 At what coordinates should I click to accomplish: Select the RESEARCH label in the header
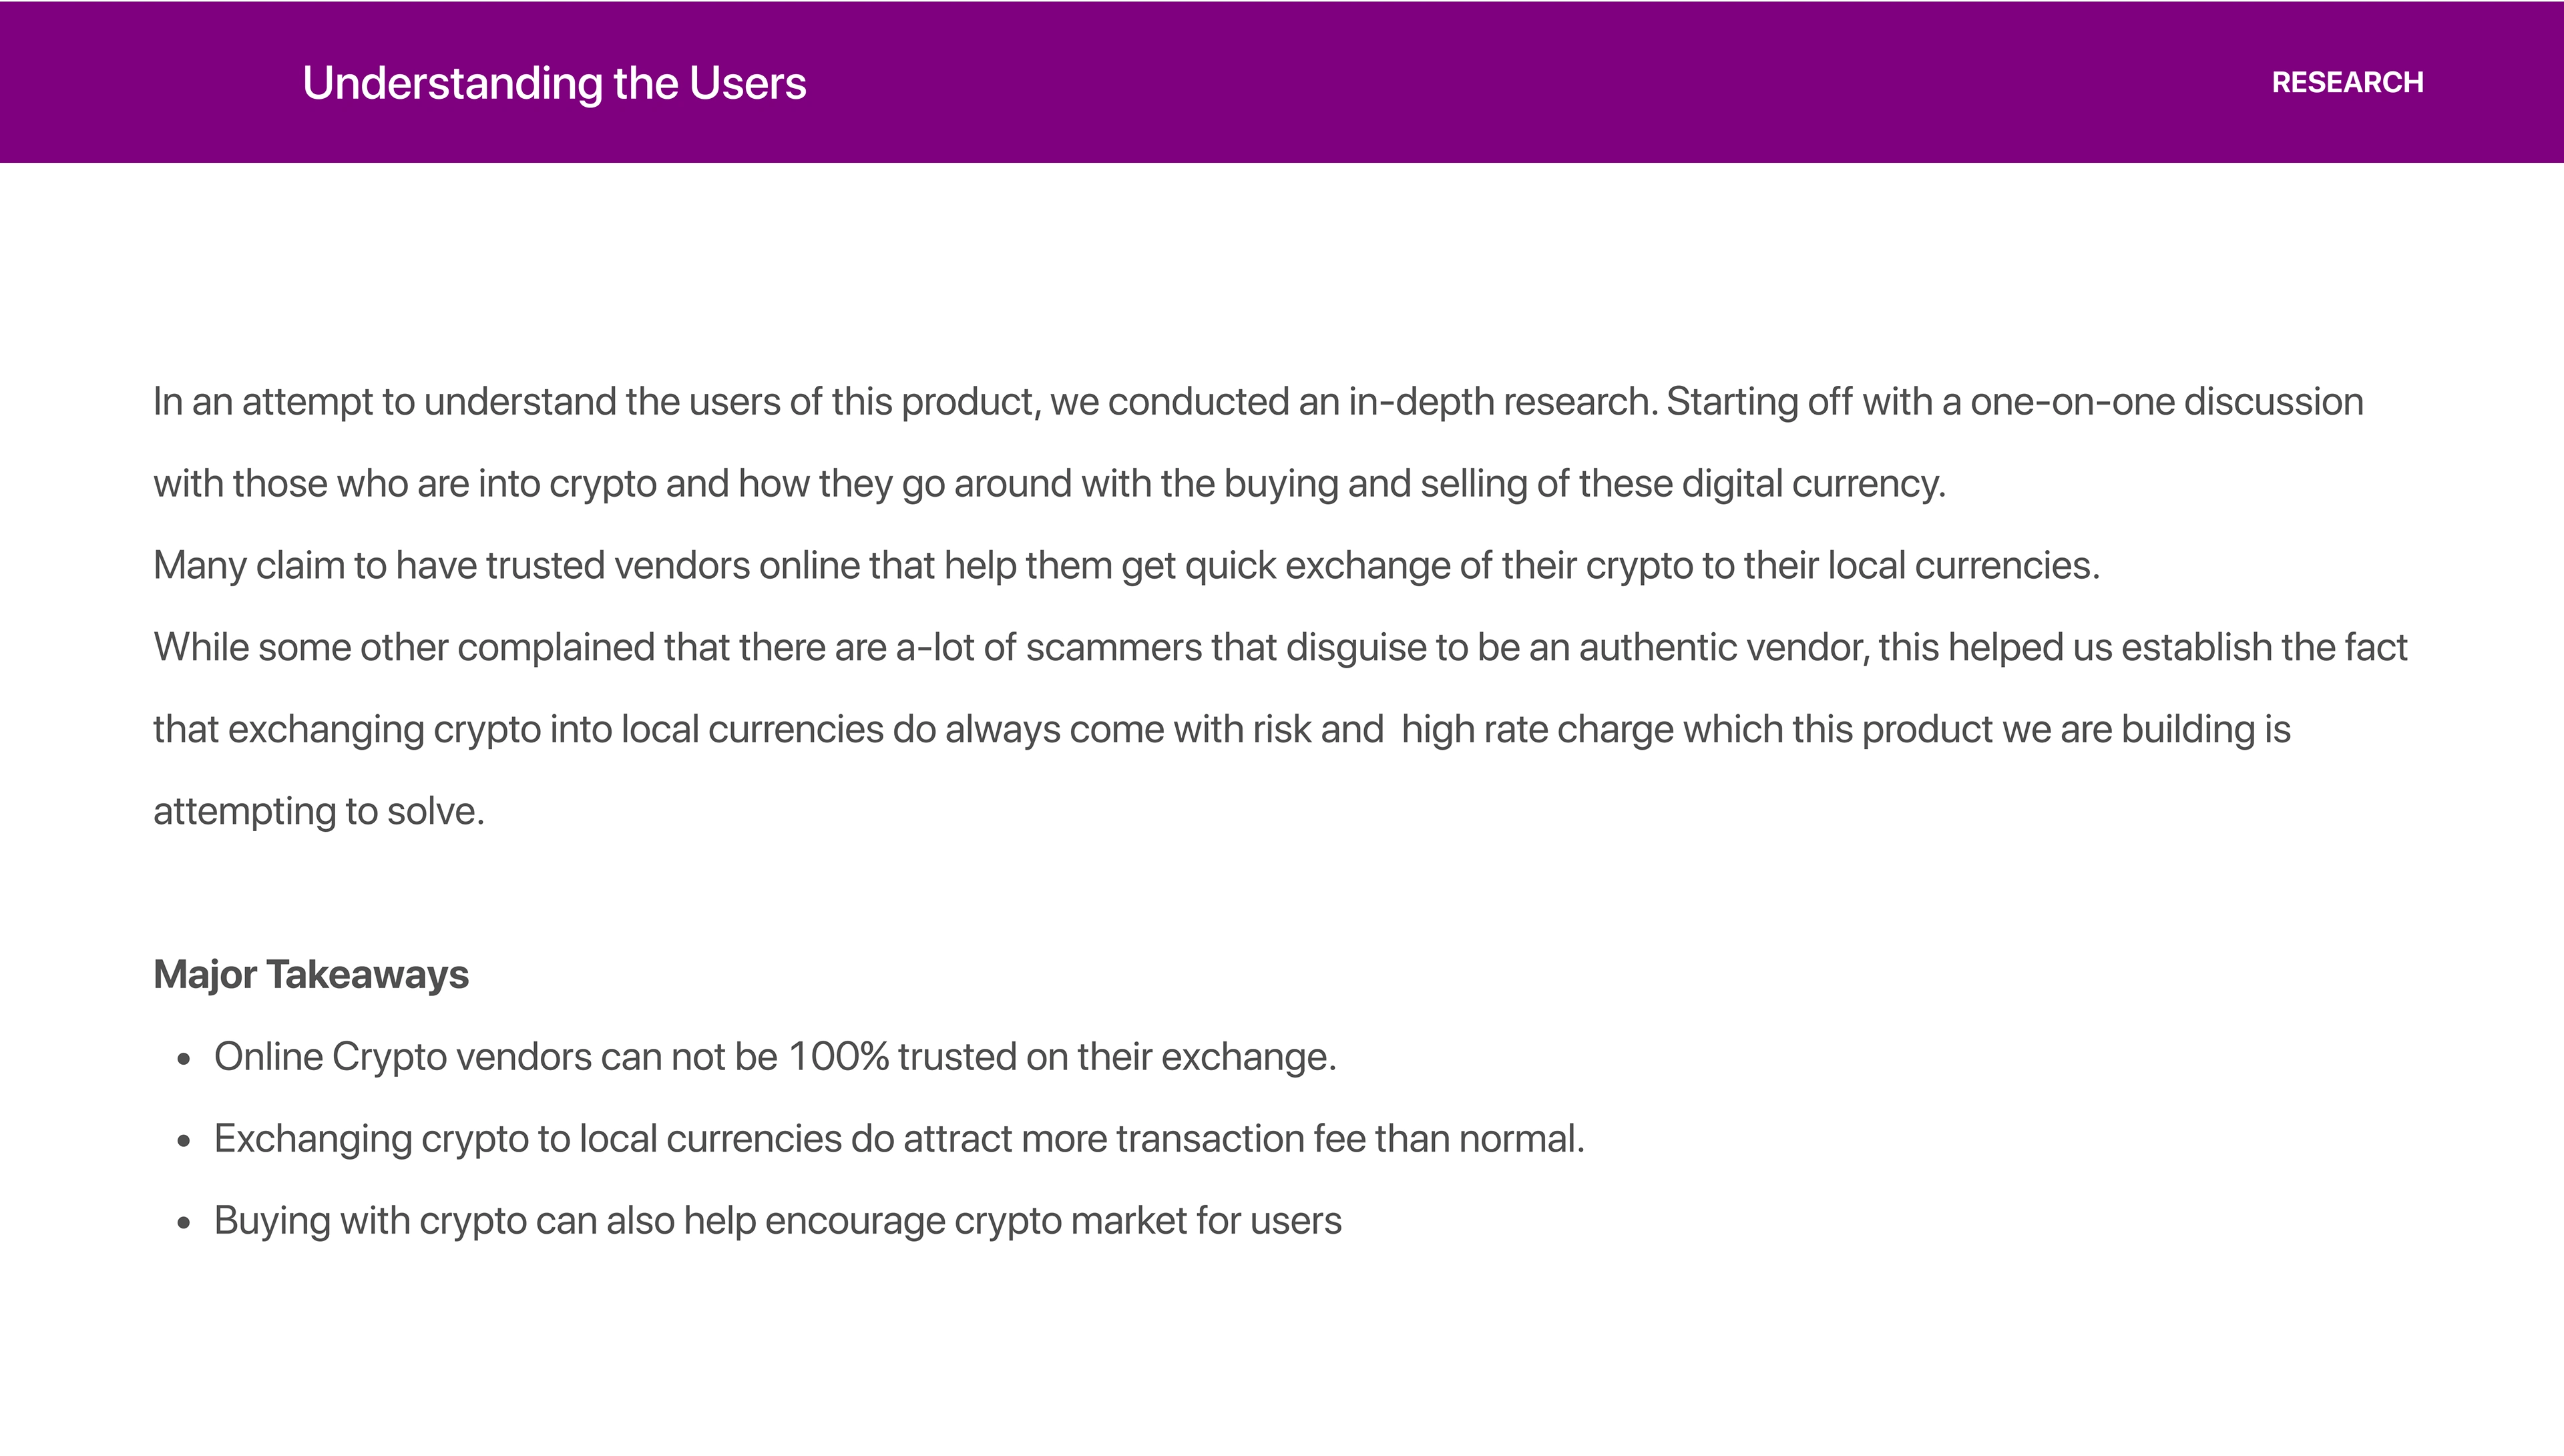(x=2347, y=82)
